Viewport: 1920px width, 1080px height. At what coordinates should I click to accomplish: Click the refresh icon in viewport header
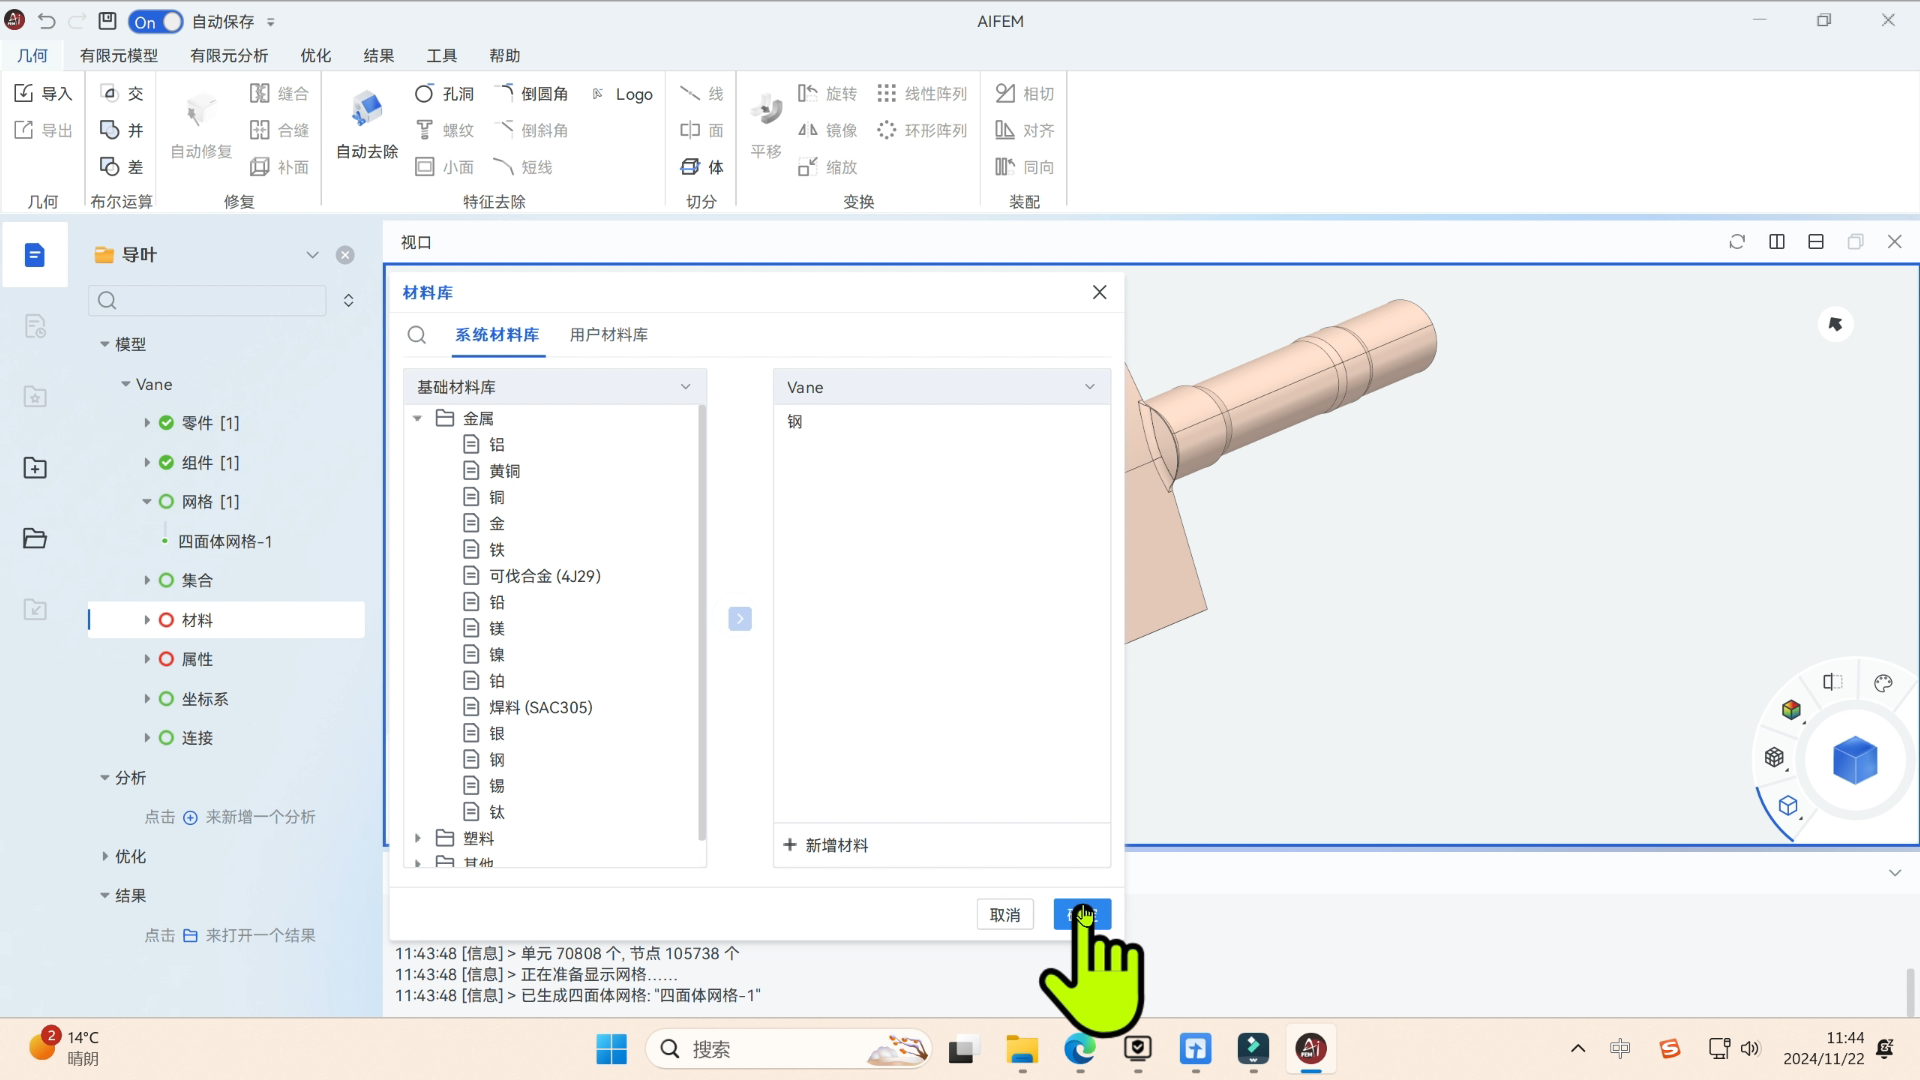pyautogui.click(x=1737, y=242)
